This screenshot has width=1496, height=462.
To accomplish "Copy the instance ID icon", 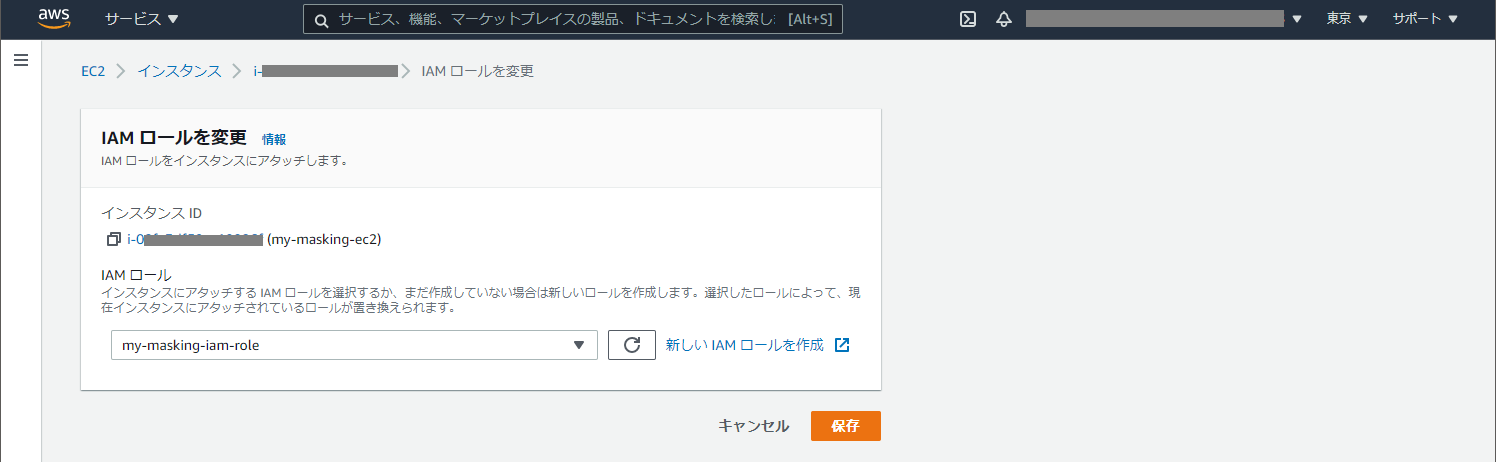I will pyautogui.click(x=114, y=240).
